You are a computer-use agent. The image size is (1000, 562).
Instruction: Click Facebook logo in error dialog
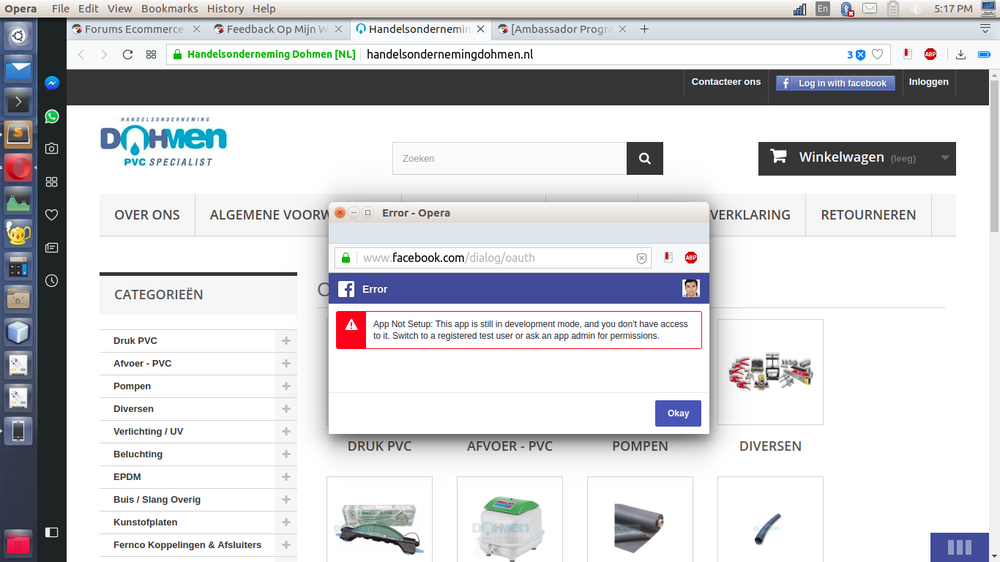pos(346,289)
